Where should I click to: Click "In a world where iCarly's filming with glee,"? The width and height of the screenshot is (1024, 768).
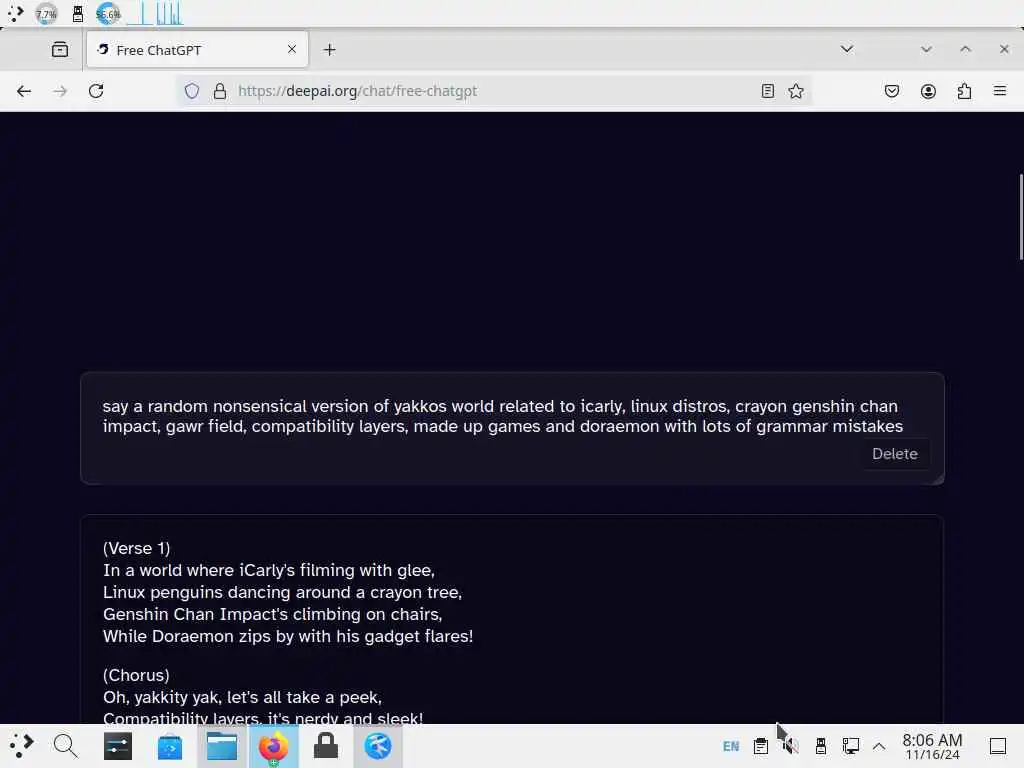(x=268, y=570)
